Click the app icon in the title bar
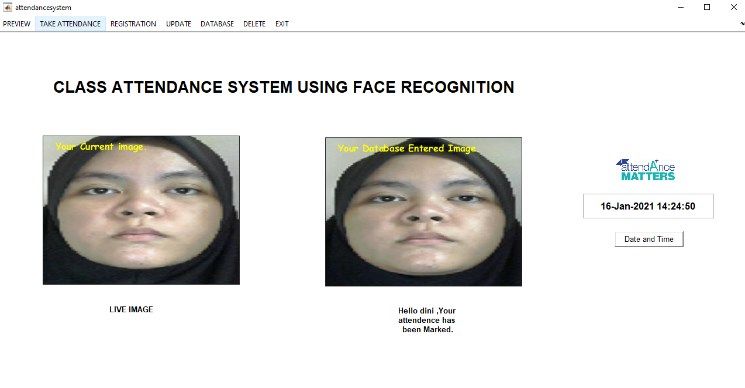The width and height of the screenshot is (745, 388). 8,7
